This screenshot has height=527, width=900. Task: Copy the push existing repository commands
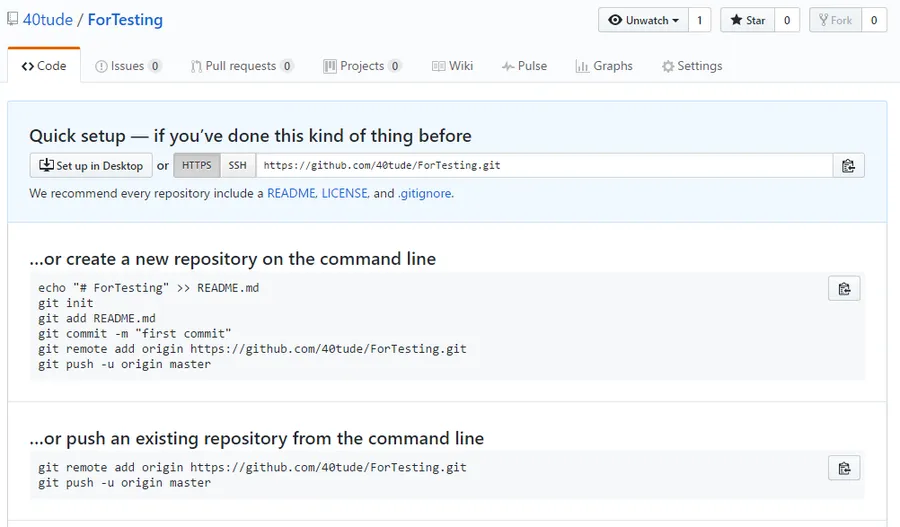[x=844, y=468]
